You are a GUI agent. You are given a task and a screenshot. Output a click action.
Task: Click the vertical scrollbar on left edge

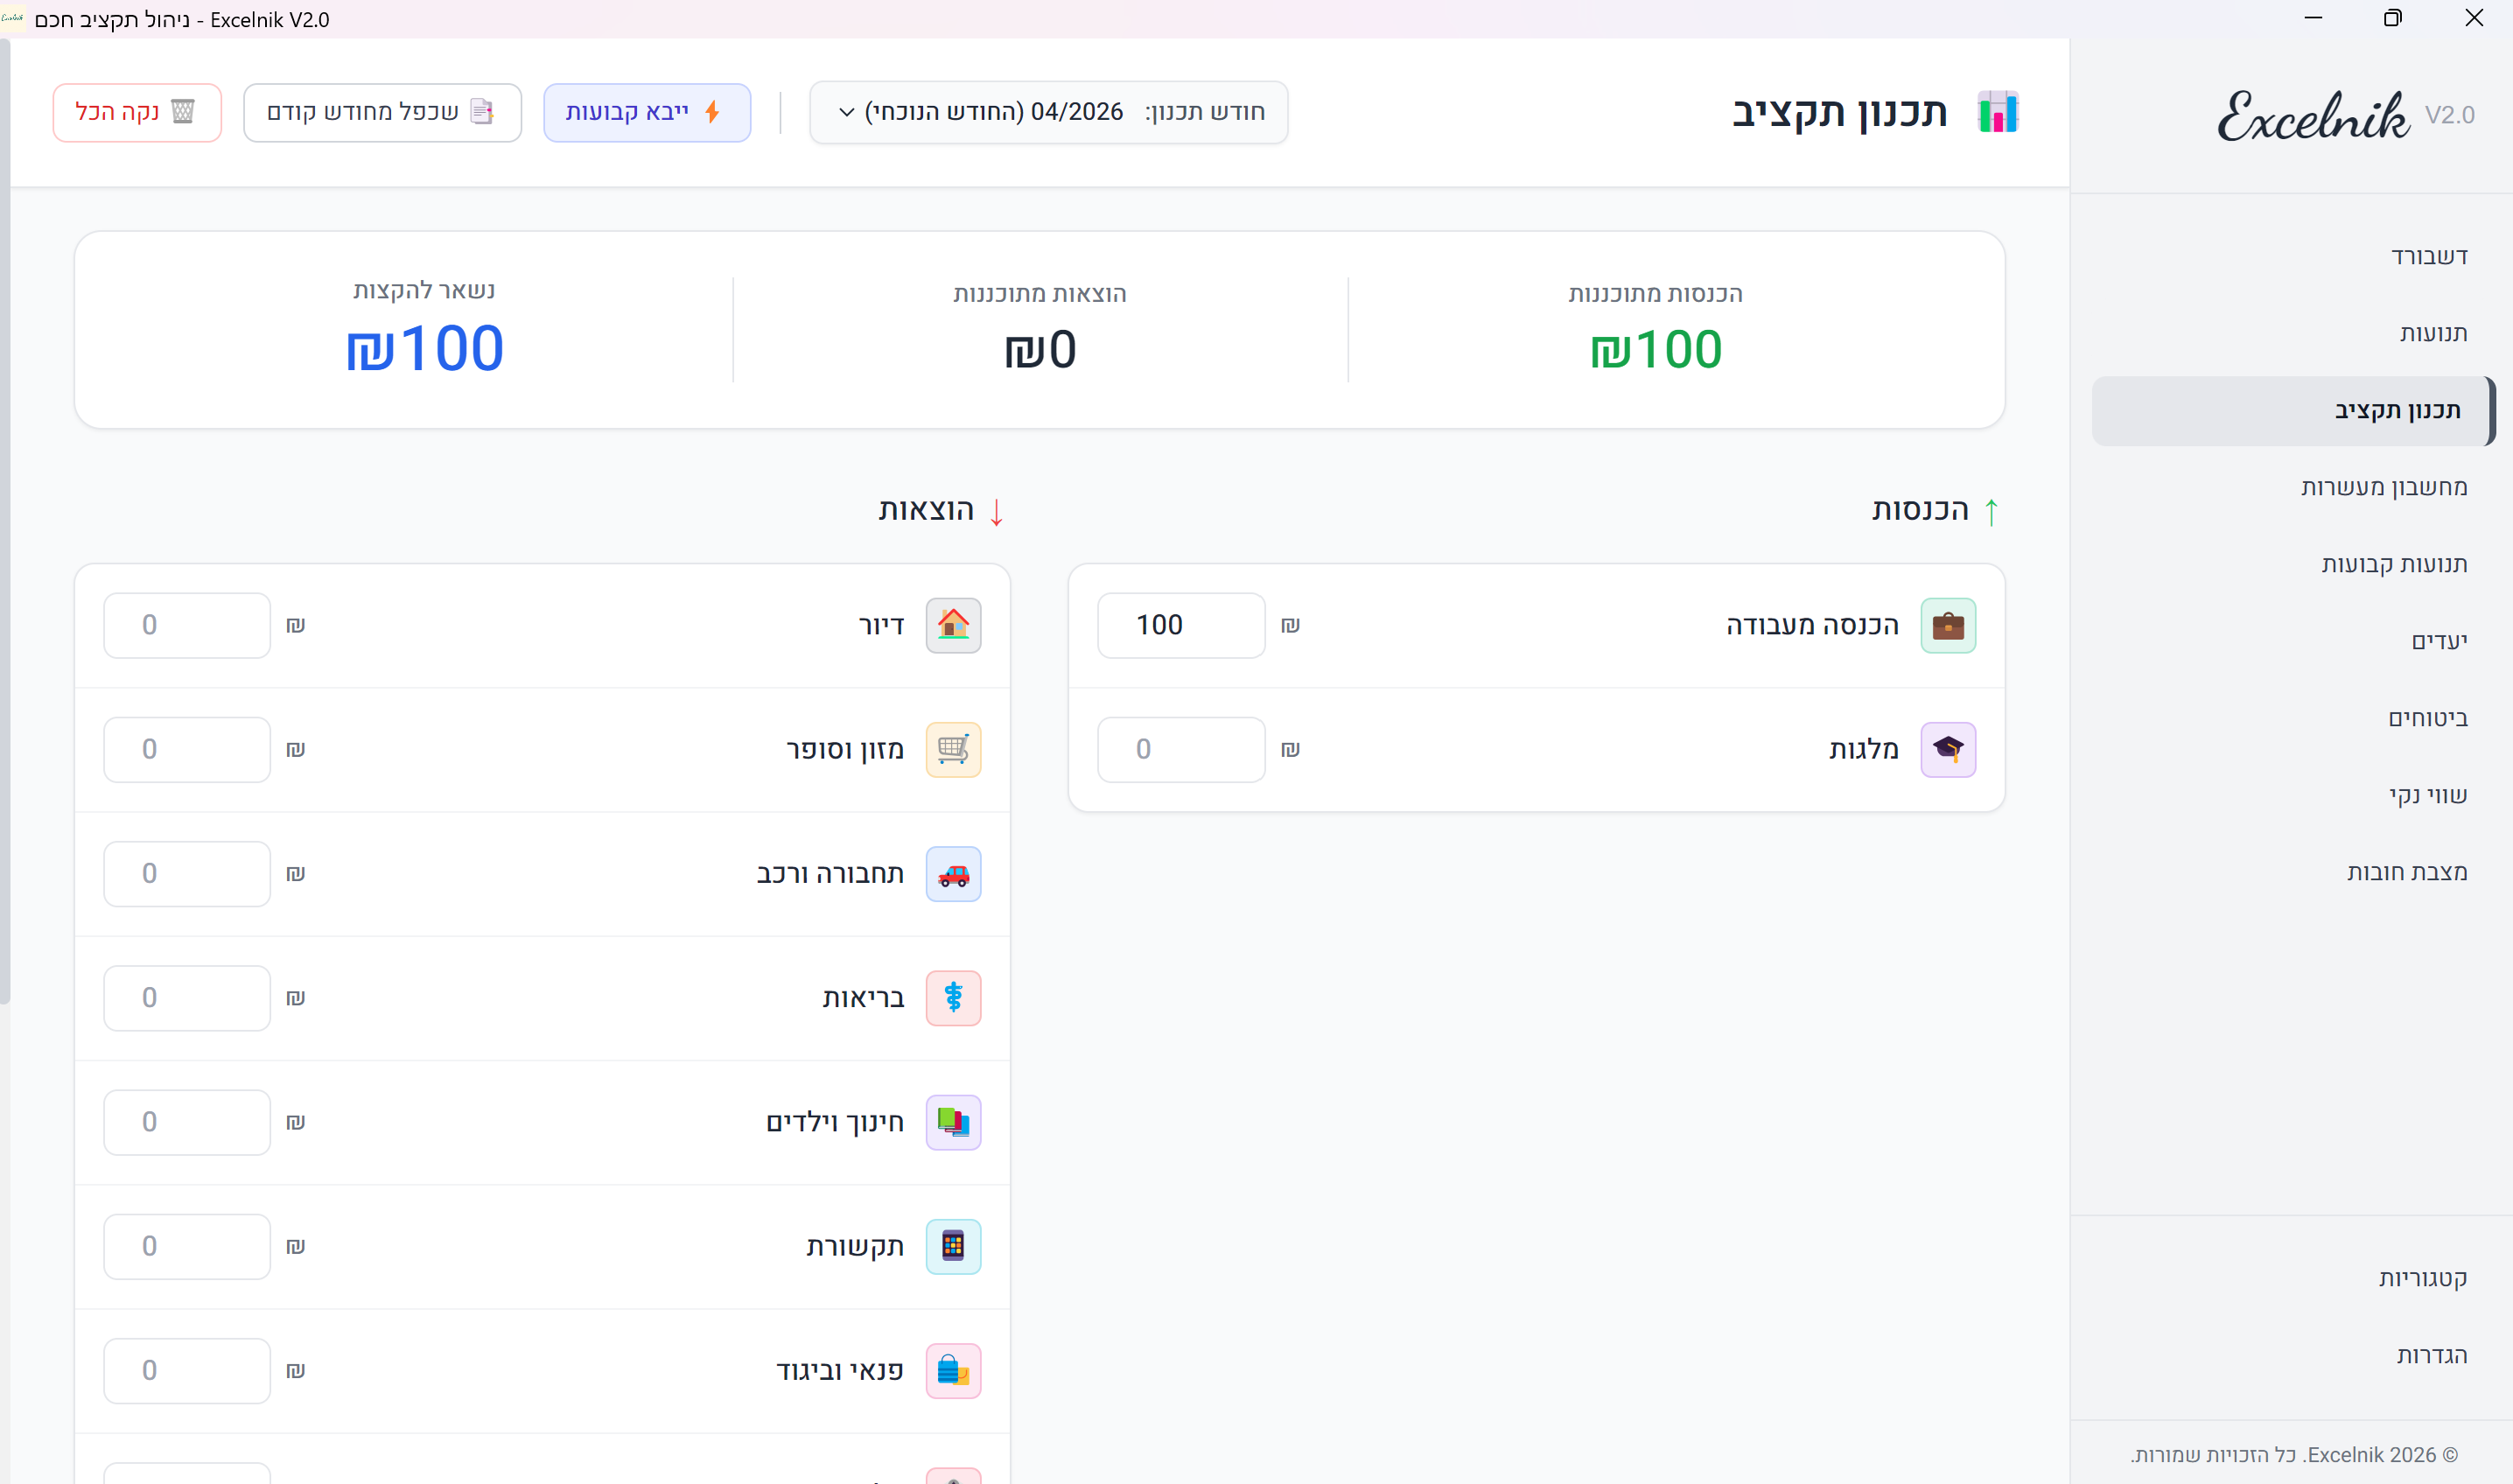5,520
